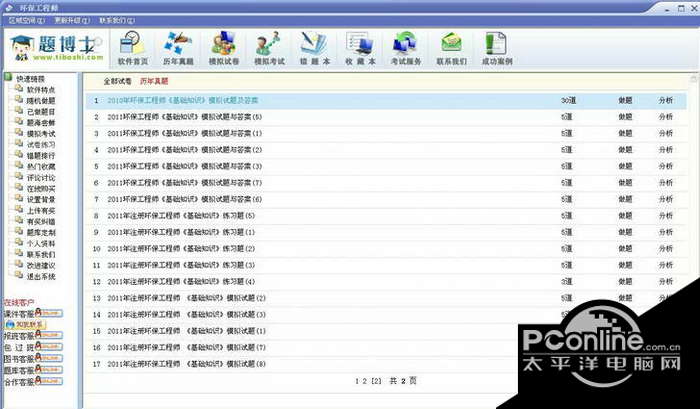Open exam 1, the 2010年环保工程师 mock paper
This screenshot has width=700, height=409.
[183, 100]
